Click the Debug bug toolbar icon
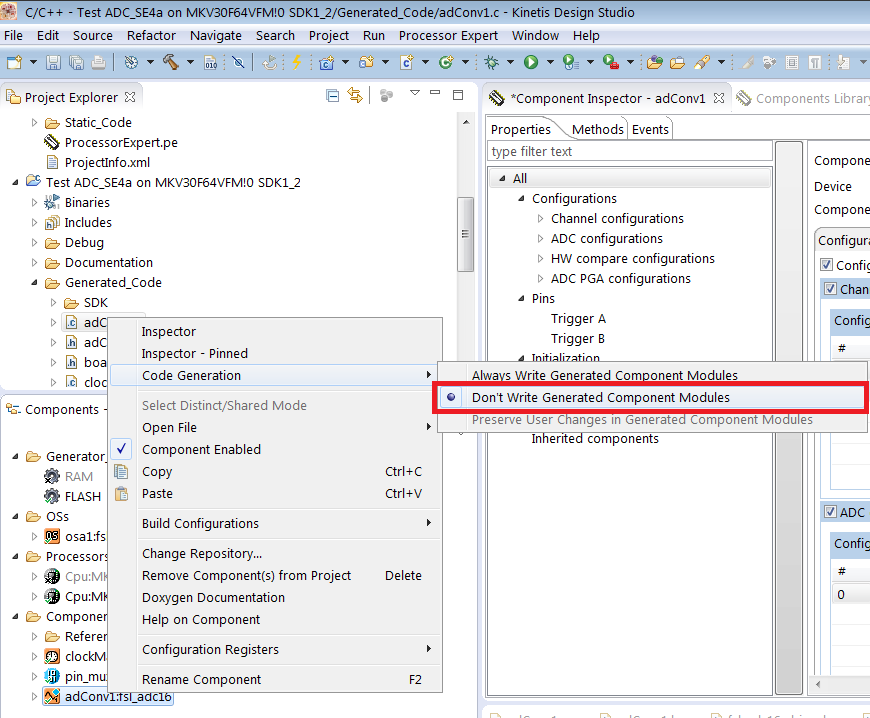The width and height of the screenshot is (870, 718). pyautogui.click(x=492, y=62)
